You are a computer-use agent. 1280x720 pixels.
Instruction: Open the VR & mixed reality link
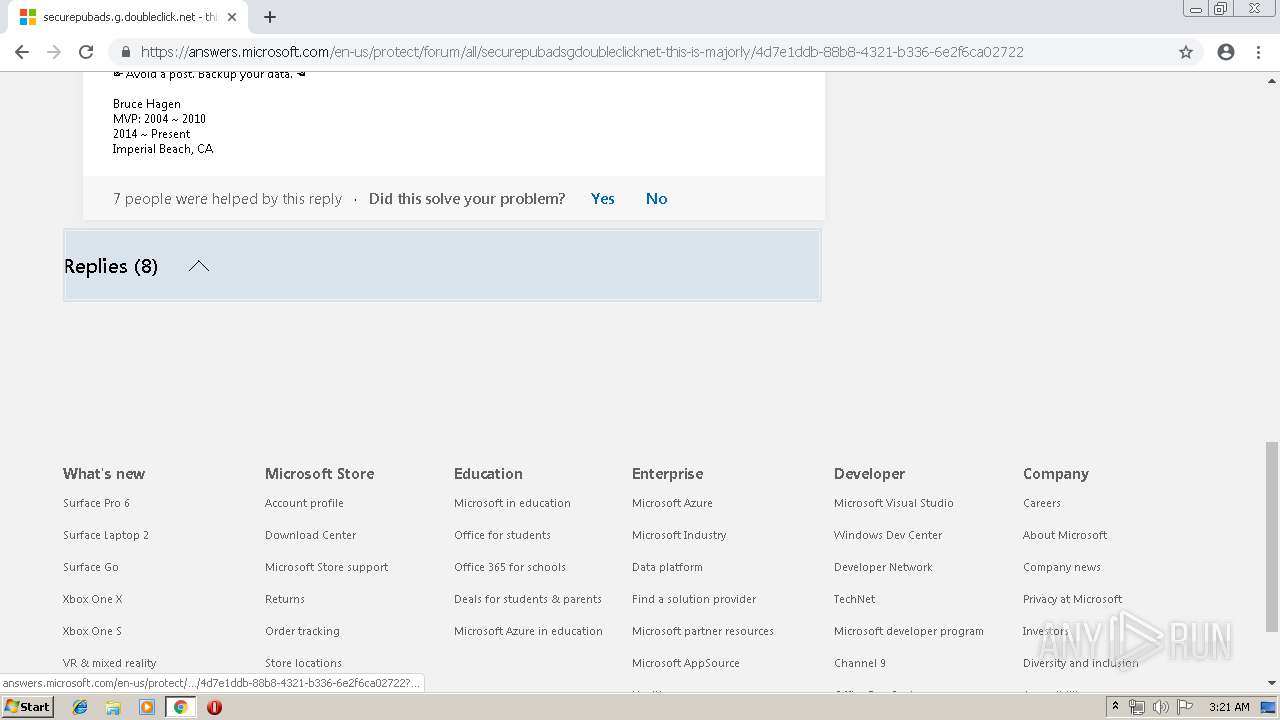point(110,663)
